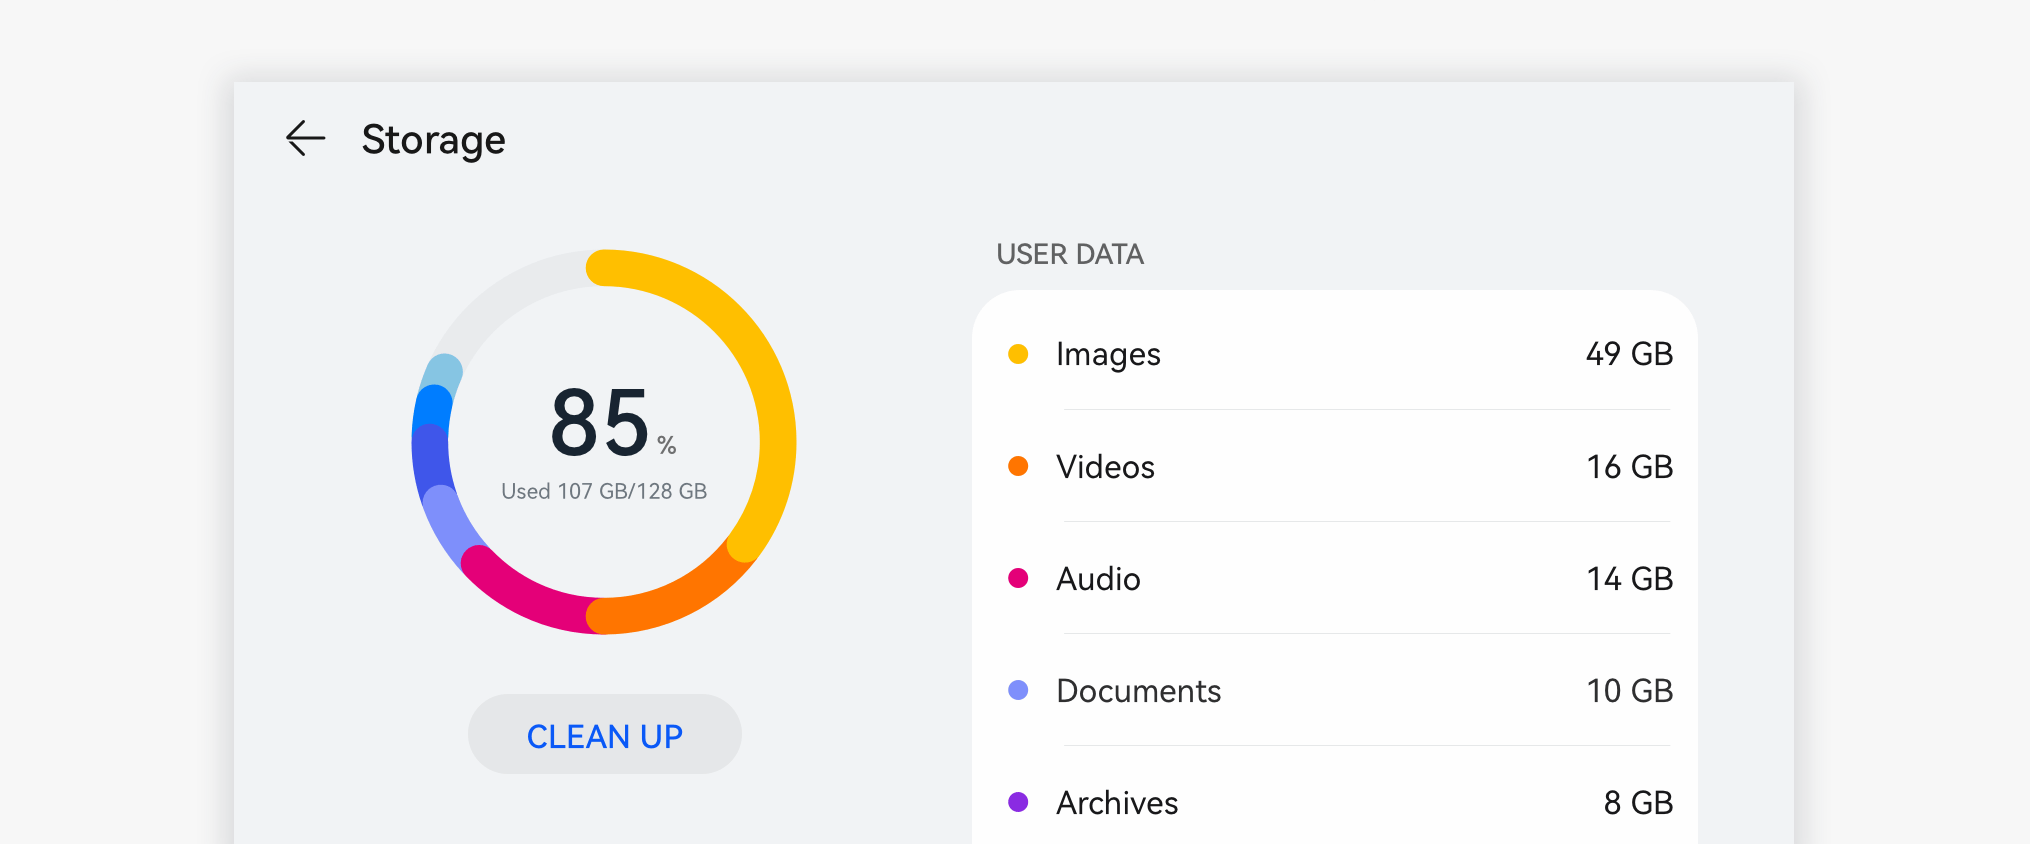The height and width of the screenshot is (844, 2030).
Task: Click the orange Videos category dot
Action: point(1018,466)
